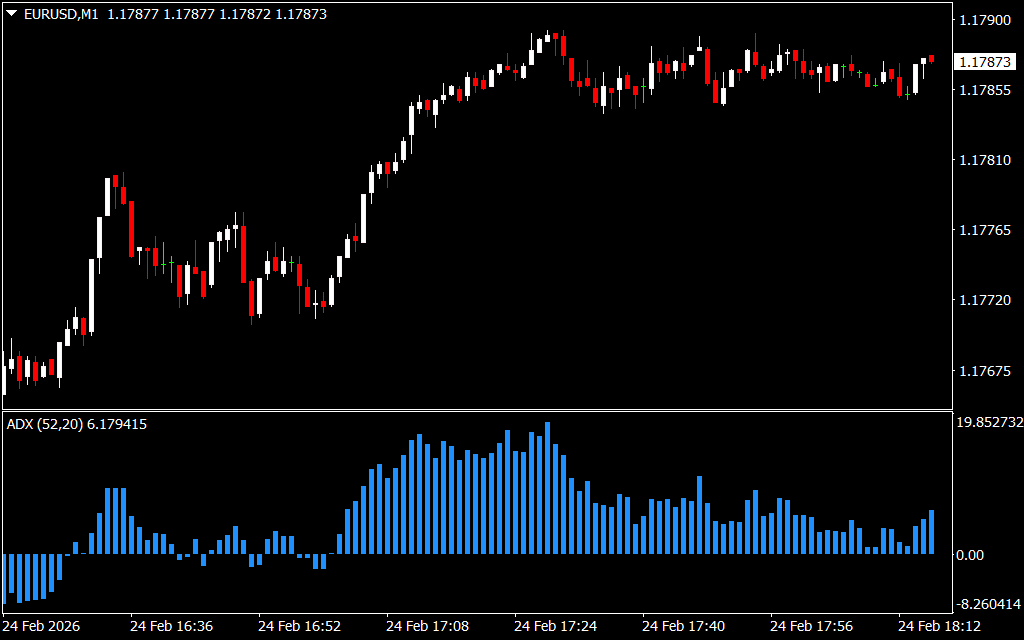Click the 0.00 level on ADX scale
The image size is (1024, 640).
click(970, 555)
